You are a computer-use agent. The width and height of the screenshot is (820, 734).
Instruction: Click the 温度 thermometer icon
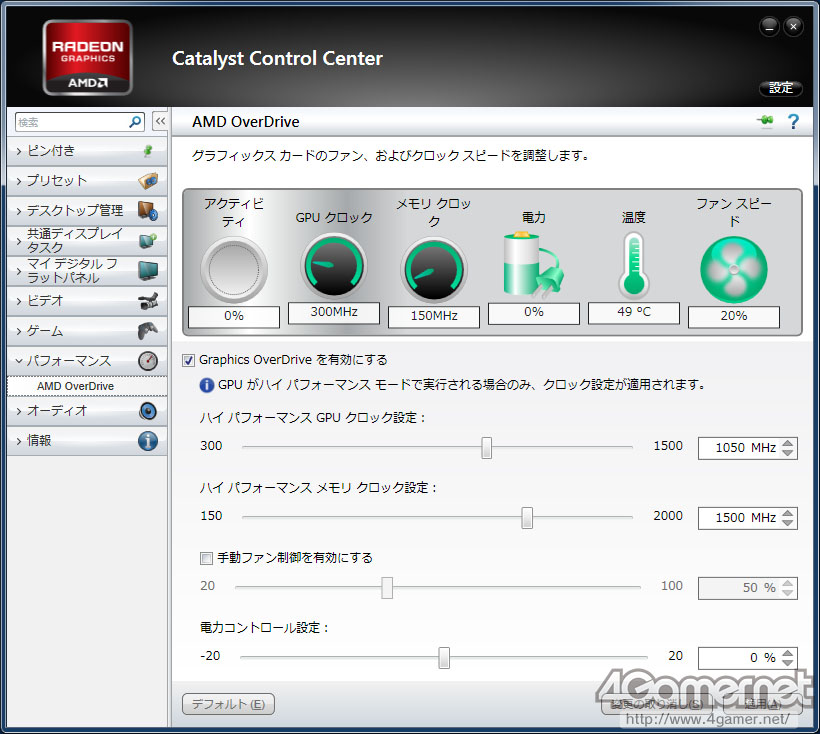click(634, 265)
